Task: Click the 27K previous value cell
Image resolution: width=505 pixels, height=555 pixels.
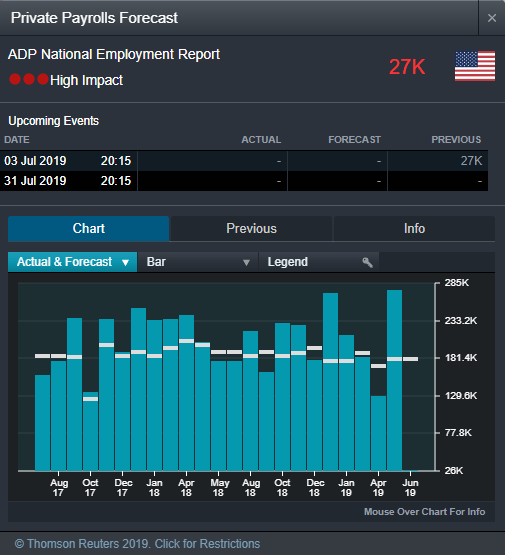Action: [x=471, y=161]
